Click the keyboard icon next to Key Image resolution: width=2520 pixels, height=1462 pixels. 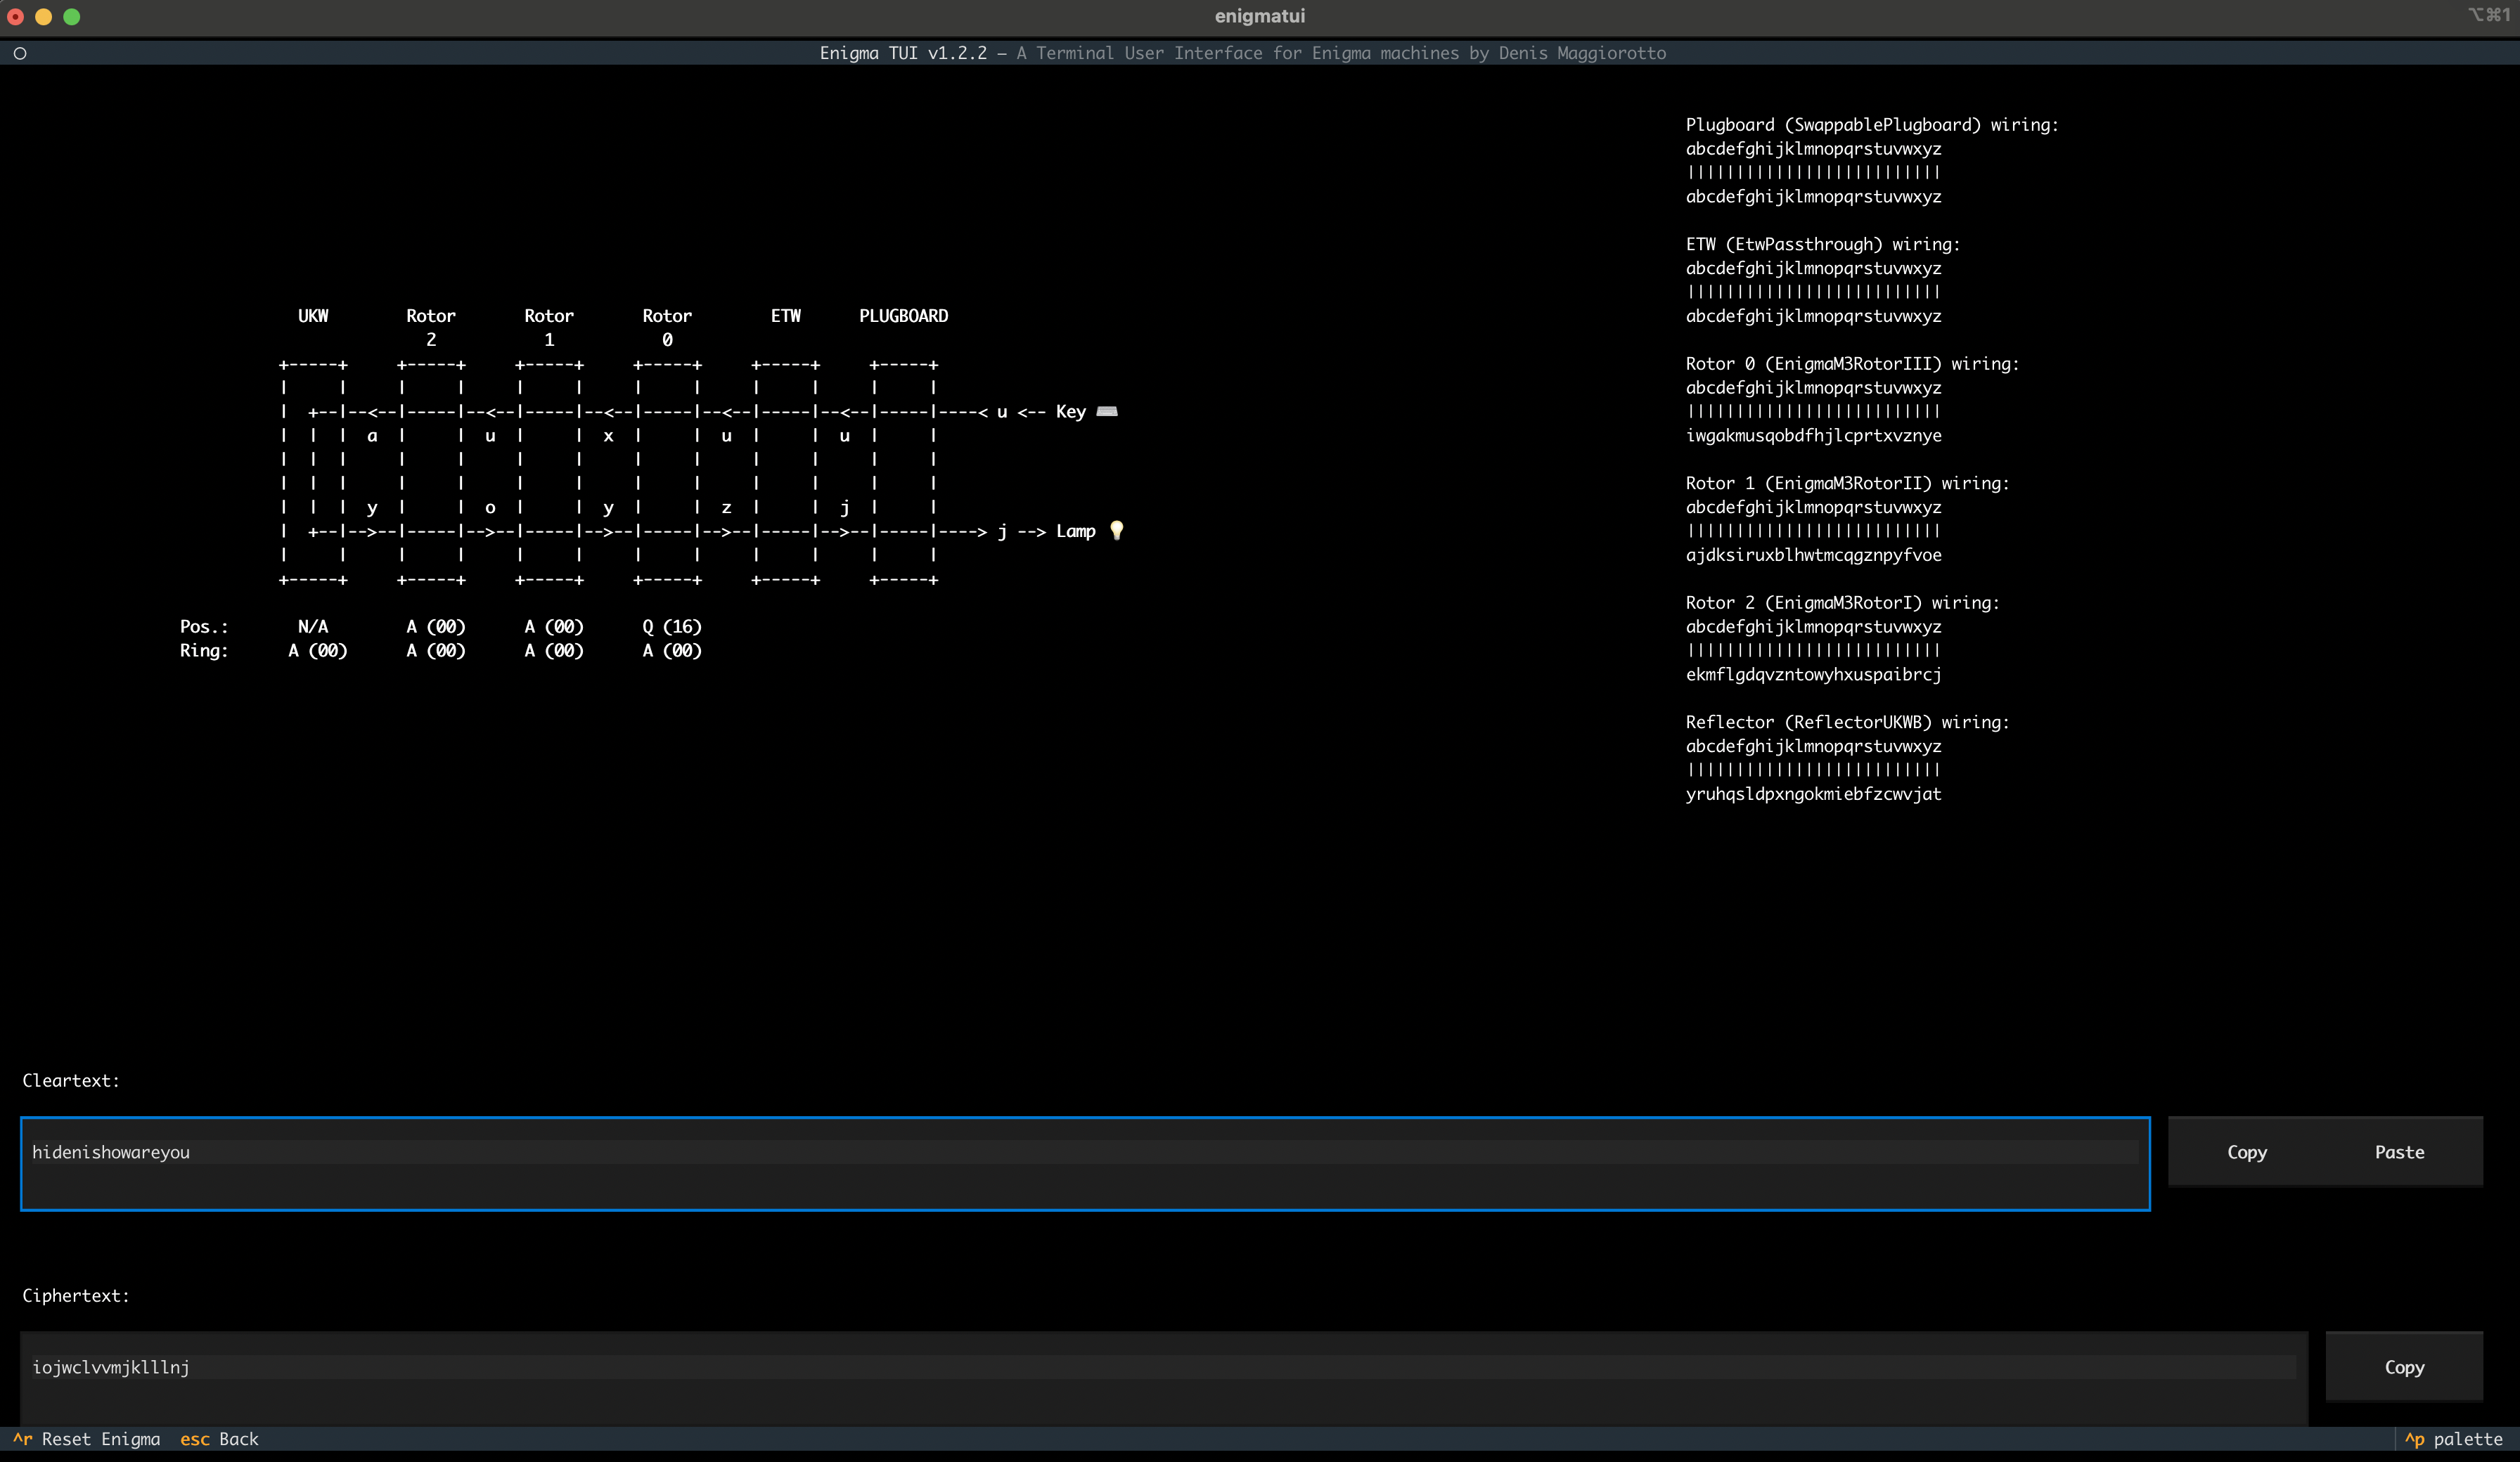[x=1107, y=411]
